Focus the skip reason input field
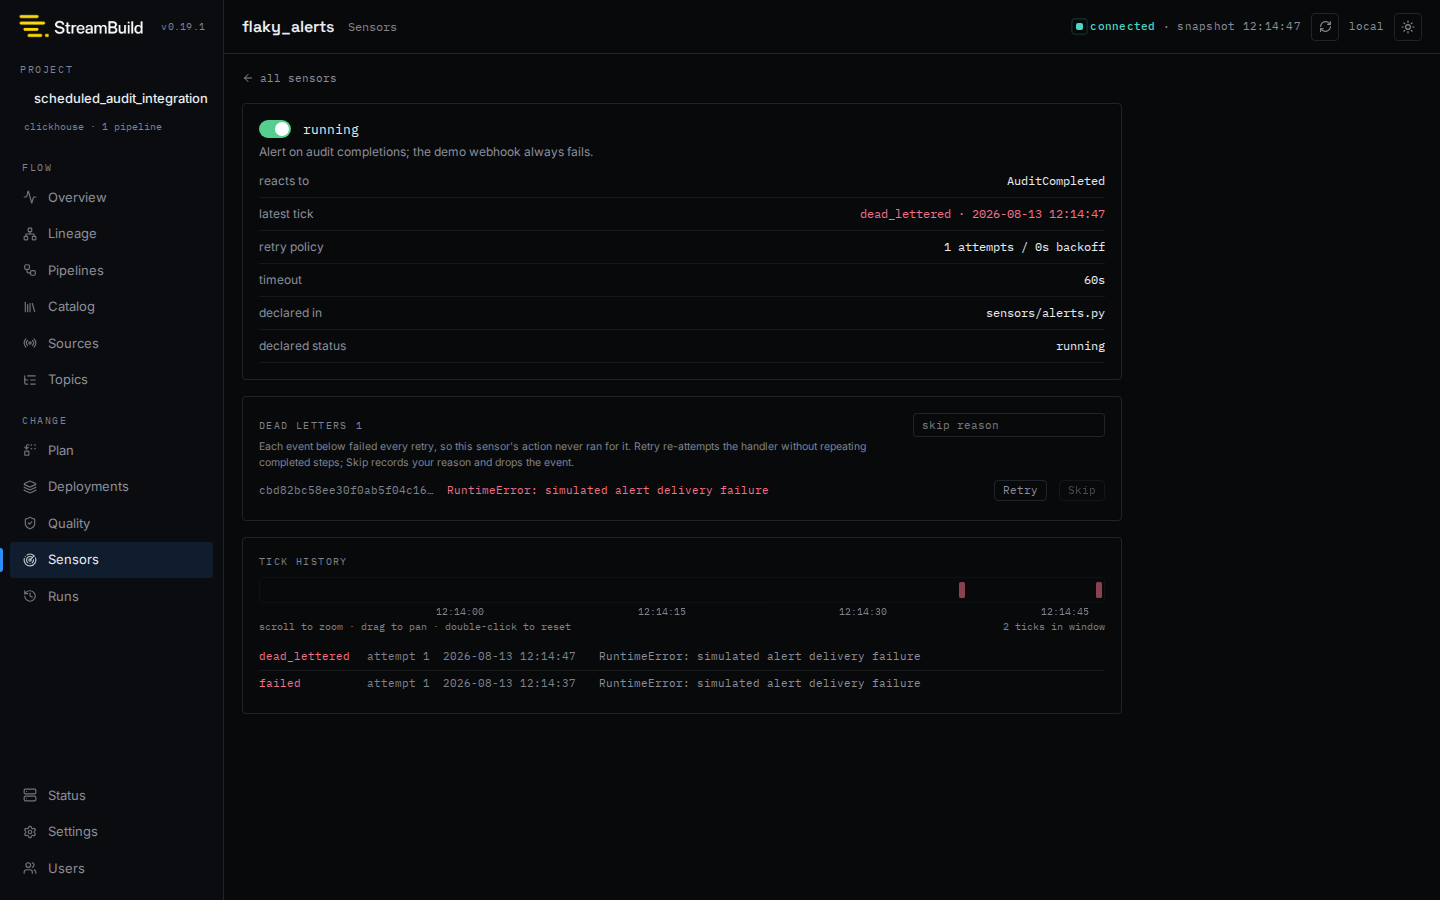The height and width of the screenshot is (900, 1440). tap(1008, 425)
